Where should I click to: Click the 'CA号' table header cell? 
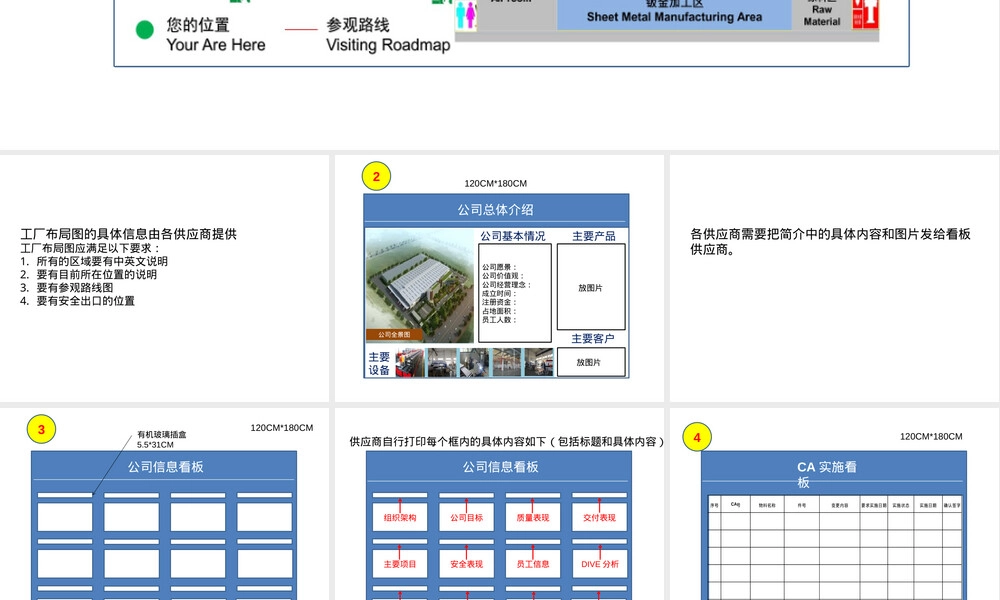[735, 504]
